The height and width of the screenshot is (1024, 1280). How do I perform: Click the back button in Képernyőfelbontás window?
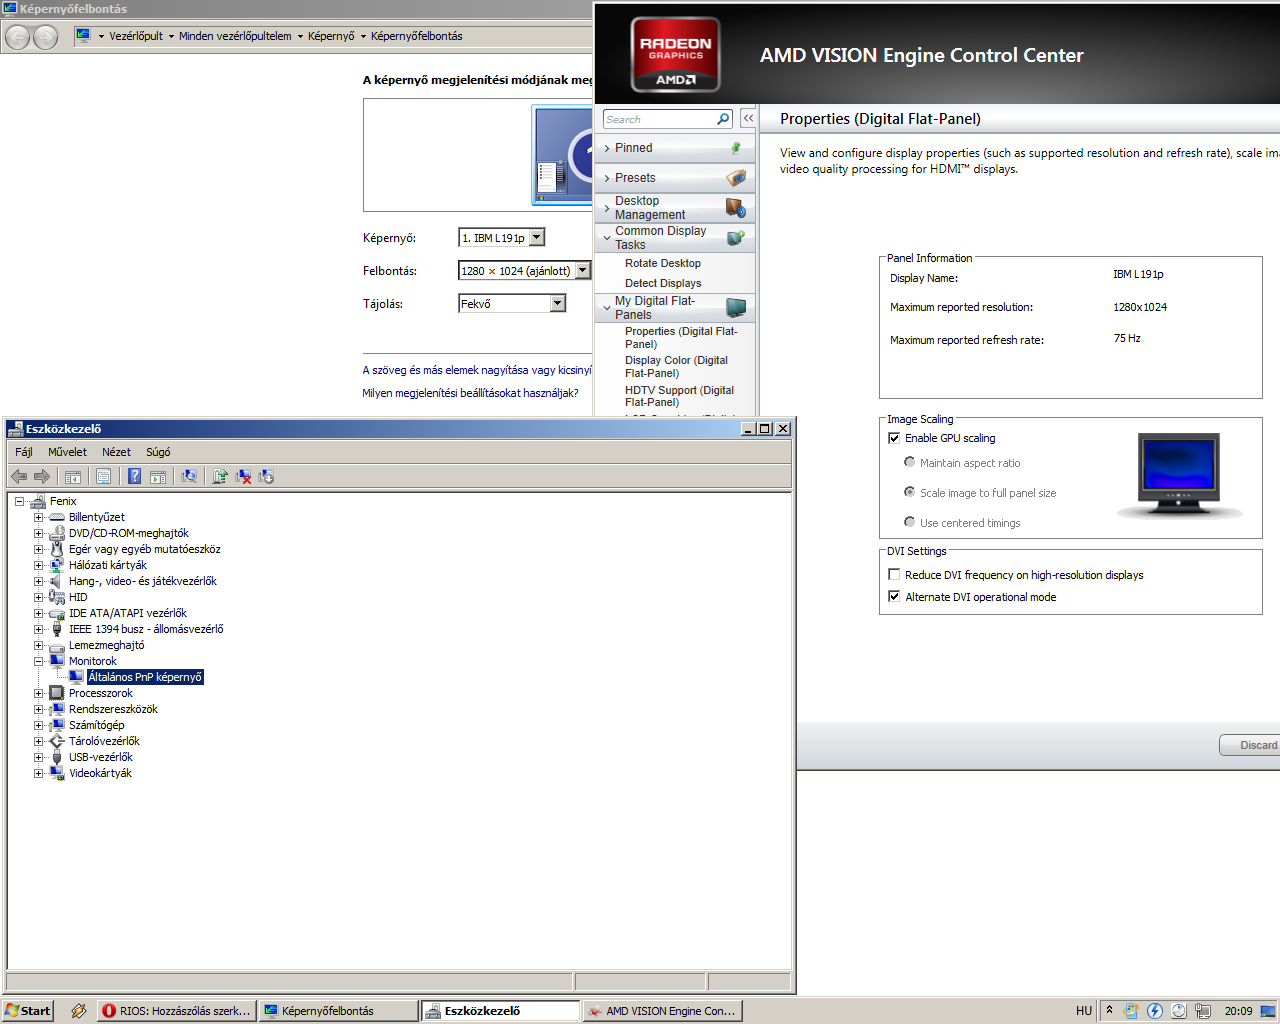[17, 37]
